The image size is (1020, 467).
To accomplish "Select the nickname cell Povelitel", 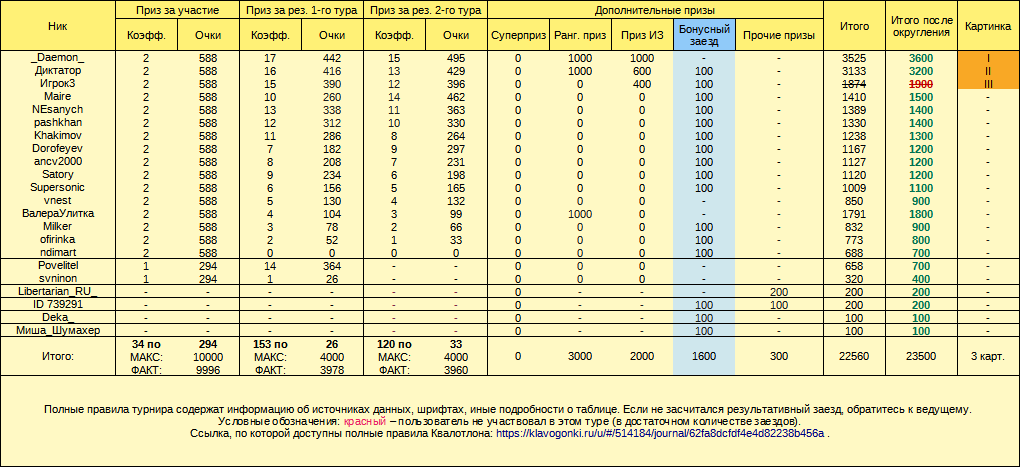I will click(57, 265).
